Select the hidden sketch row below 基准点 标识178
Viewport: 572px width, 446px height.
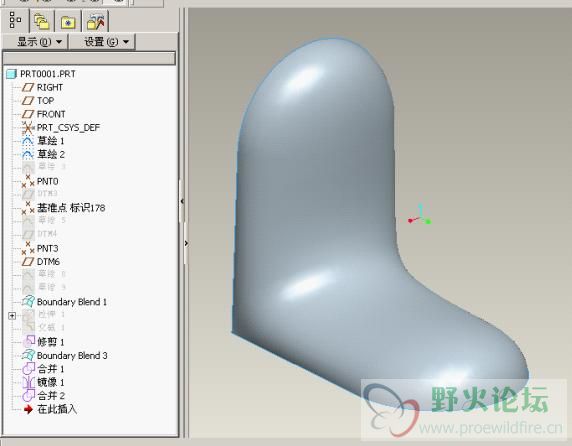pos(44,220)
